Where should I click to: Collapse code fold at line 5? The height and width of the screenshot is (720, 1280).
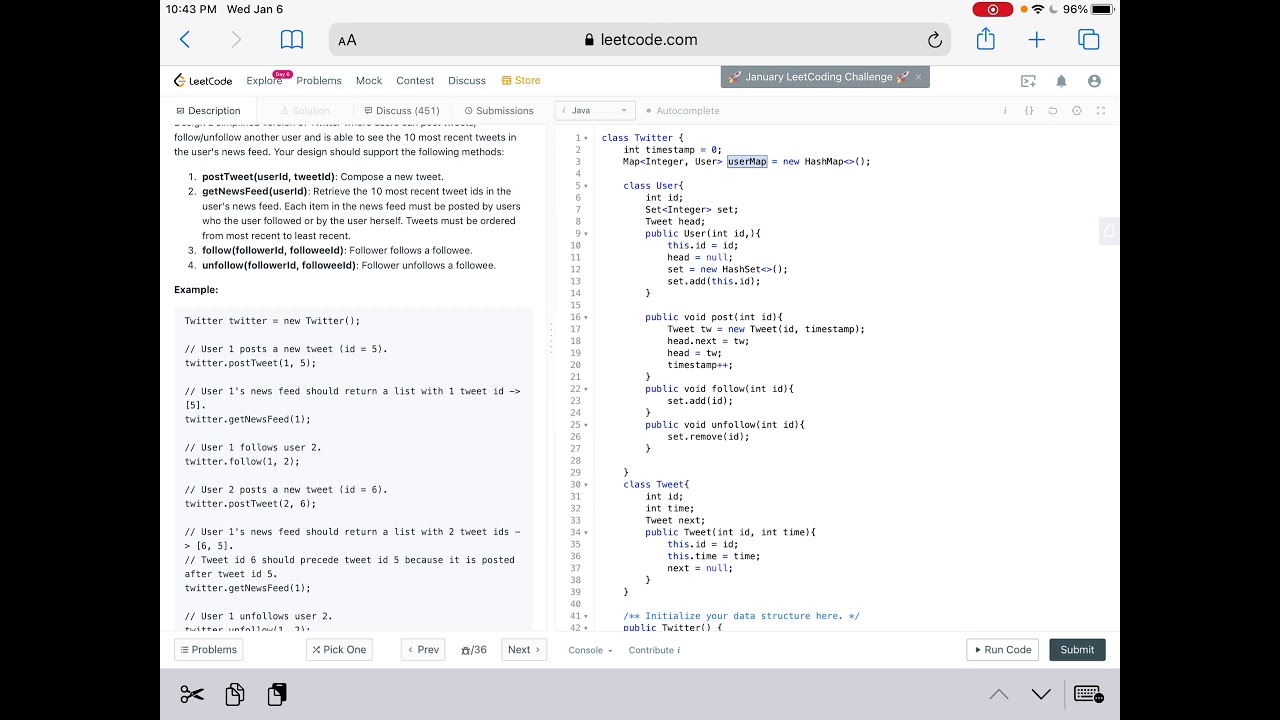point(586,186)
